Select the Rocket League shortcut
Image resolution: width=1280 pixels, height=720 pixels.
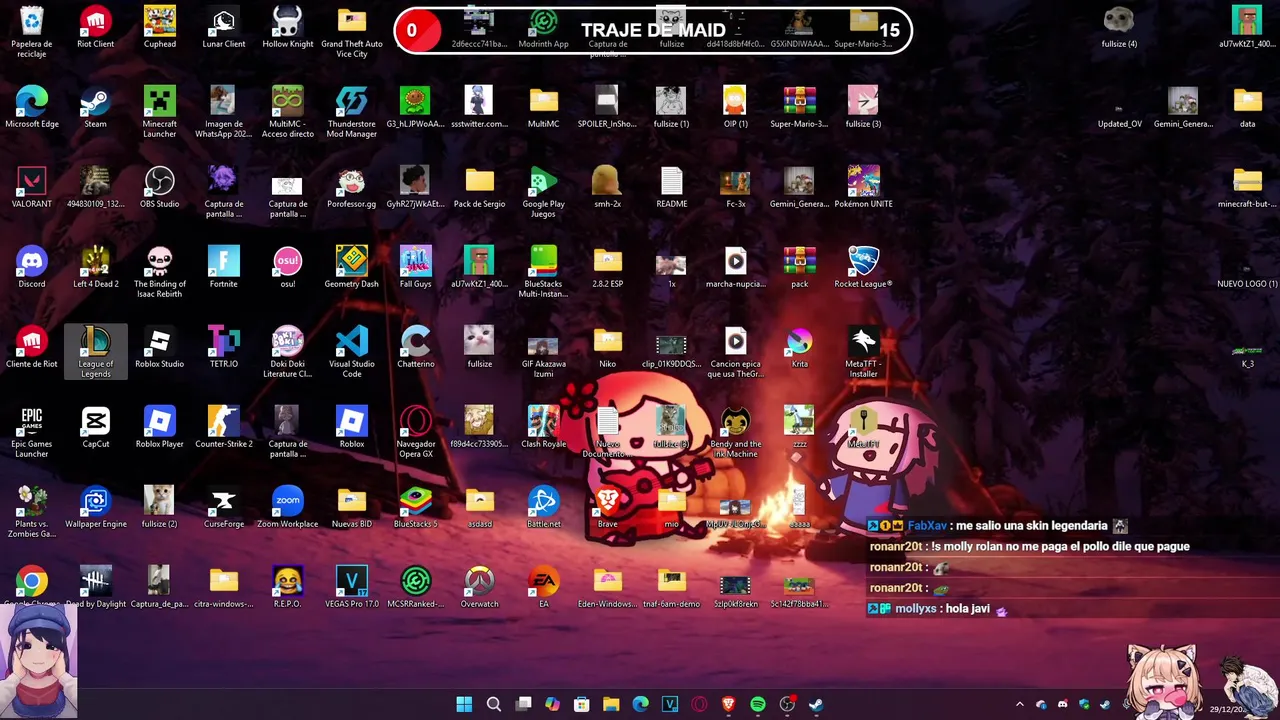pos(864,267)
